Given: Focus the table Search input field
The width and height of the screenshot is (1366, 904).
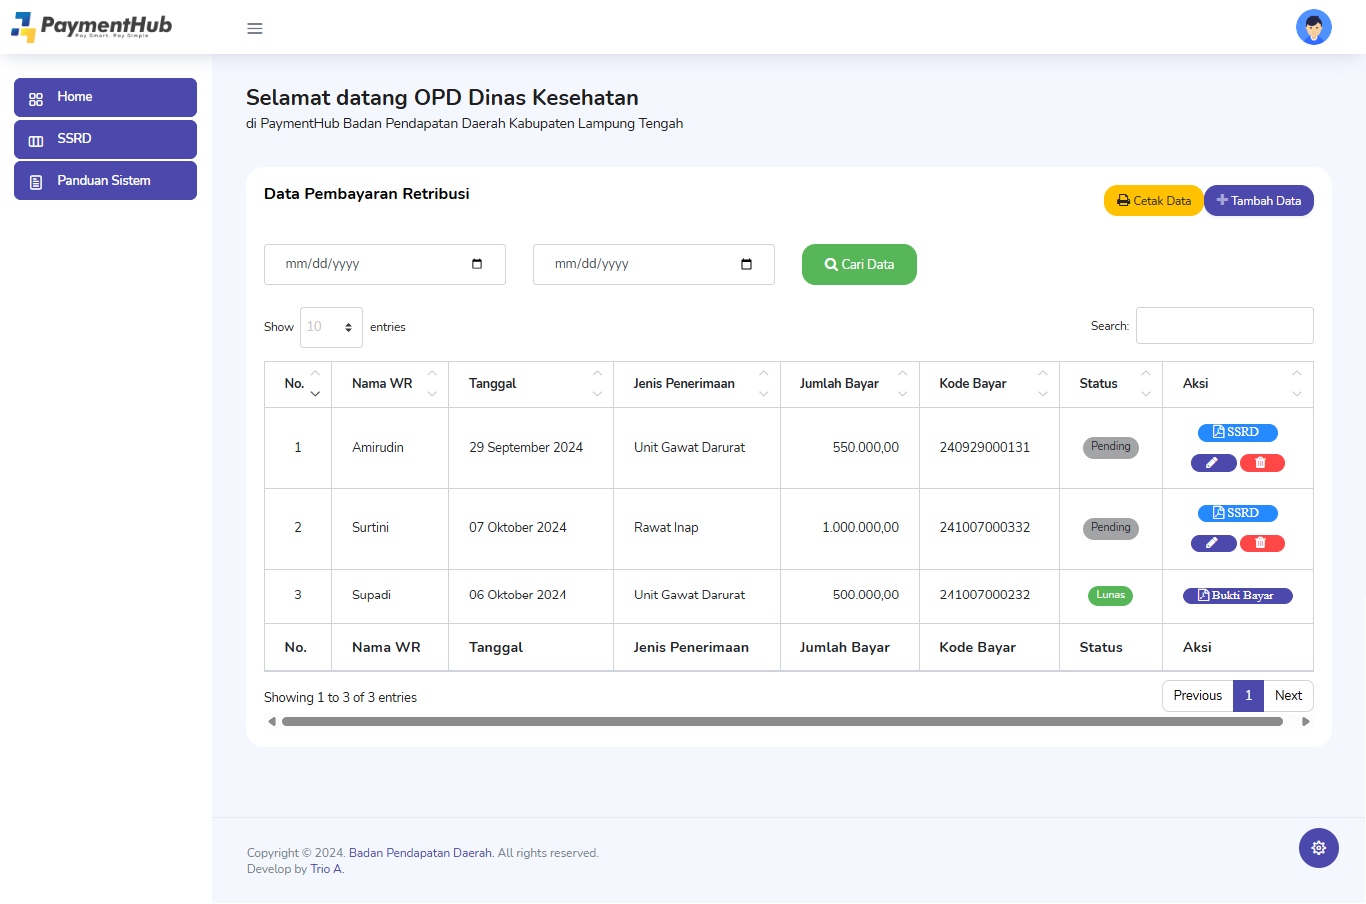Looking at the screenshot, I should coord(1224,326).
